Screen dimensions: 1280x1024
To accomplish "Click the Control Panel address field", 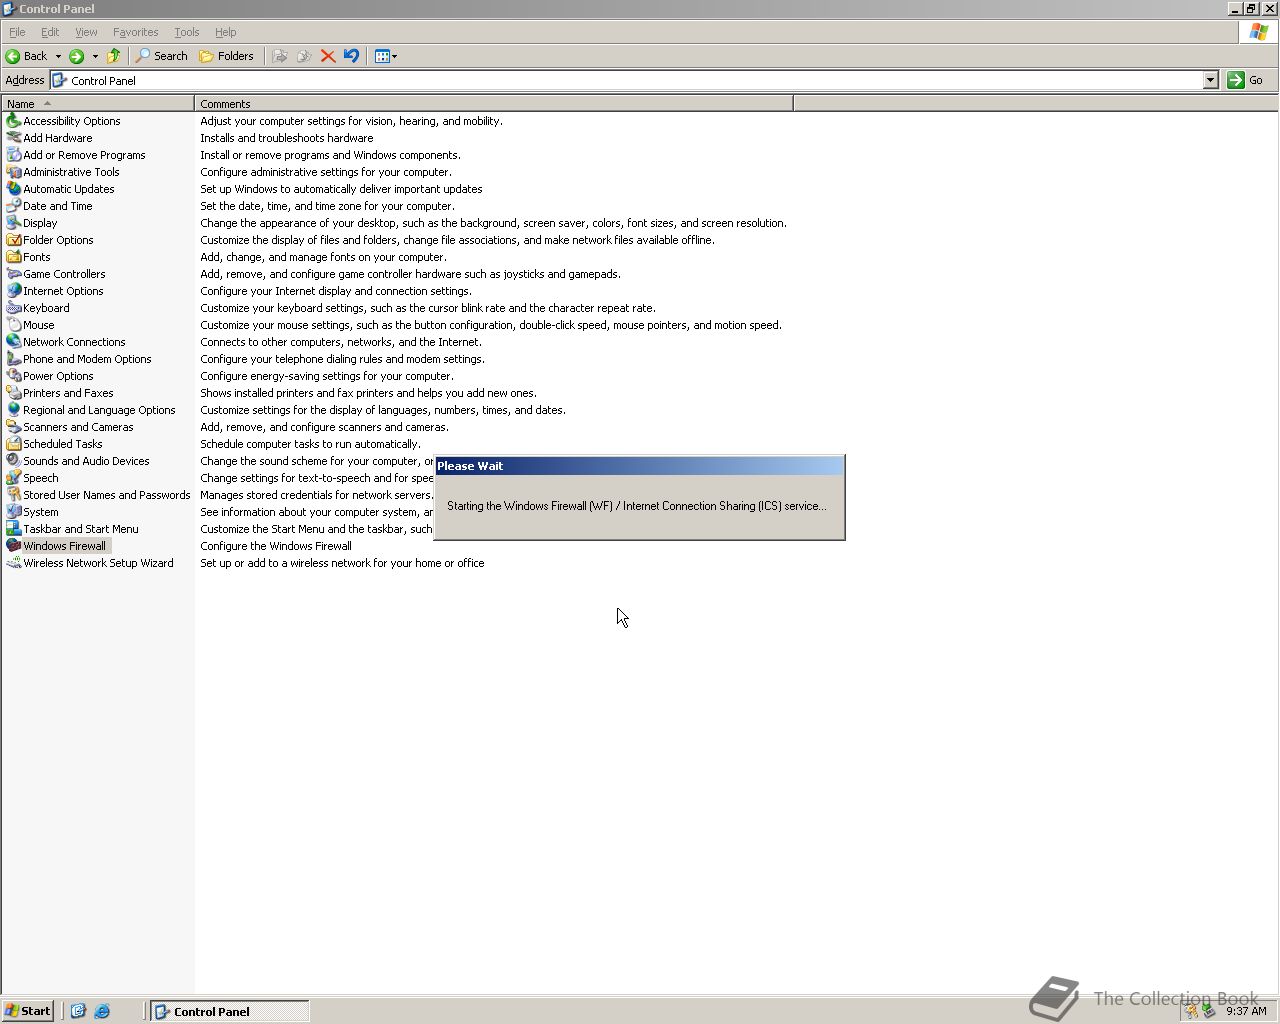I will (x=627, y=80).
